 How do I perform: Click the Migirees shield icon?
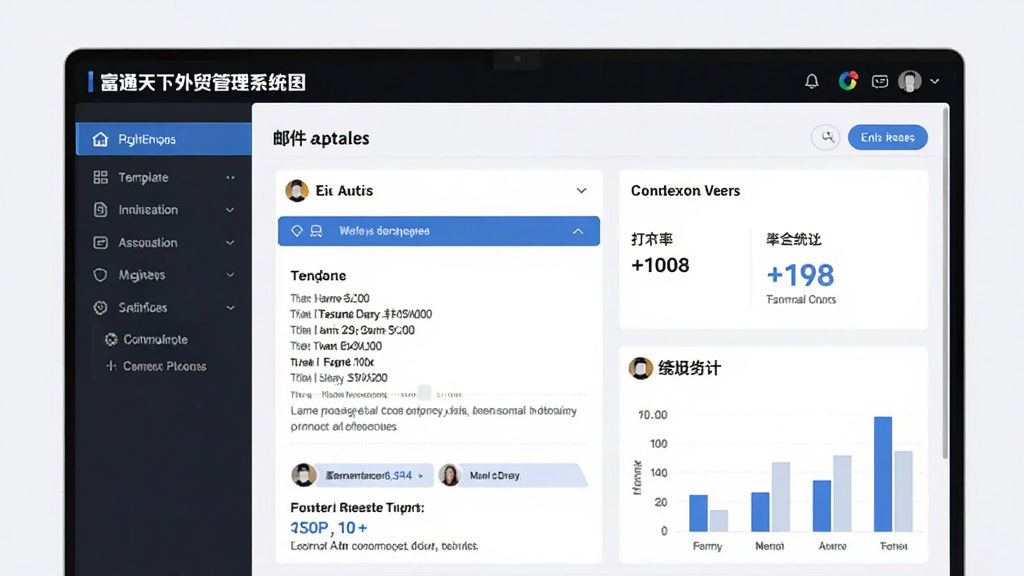click(x=100, y=275)
